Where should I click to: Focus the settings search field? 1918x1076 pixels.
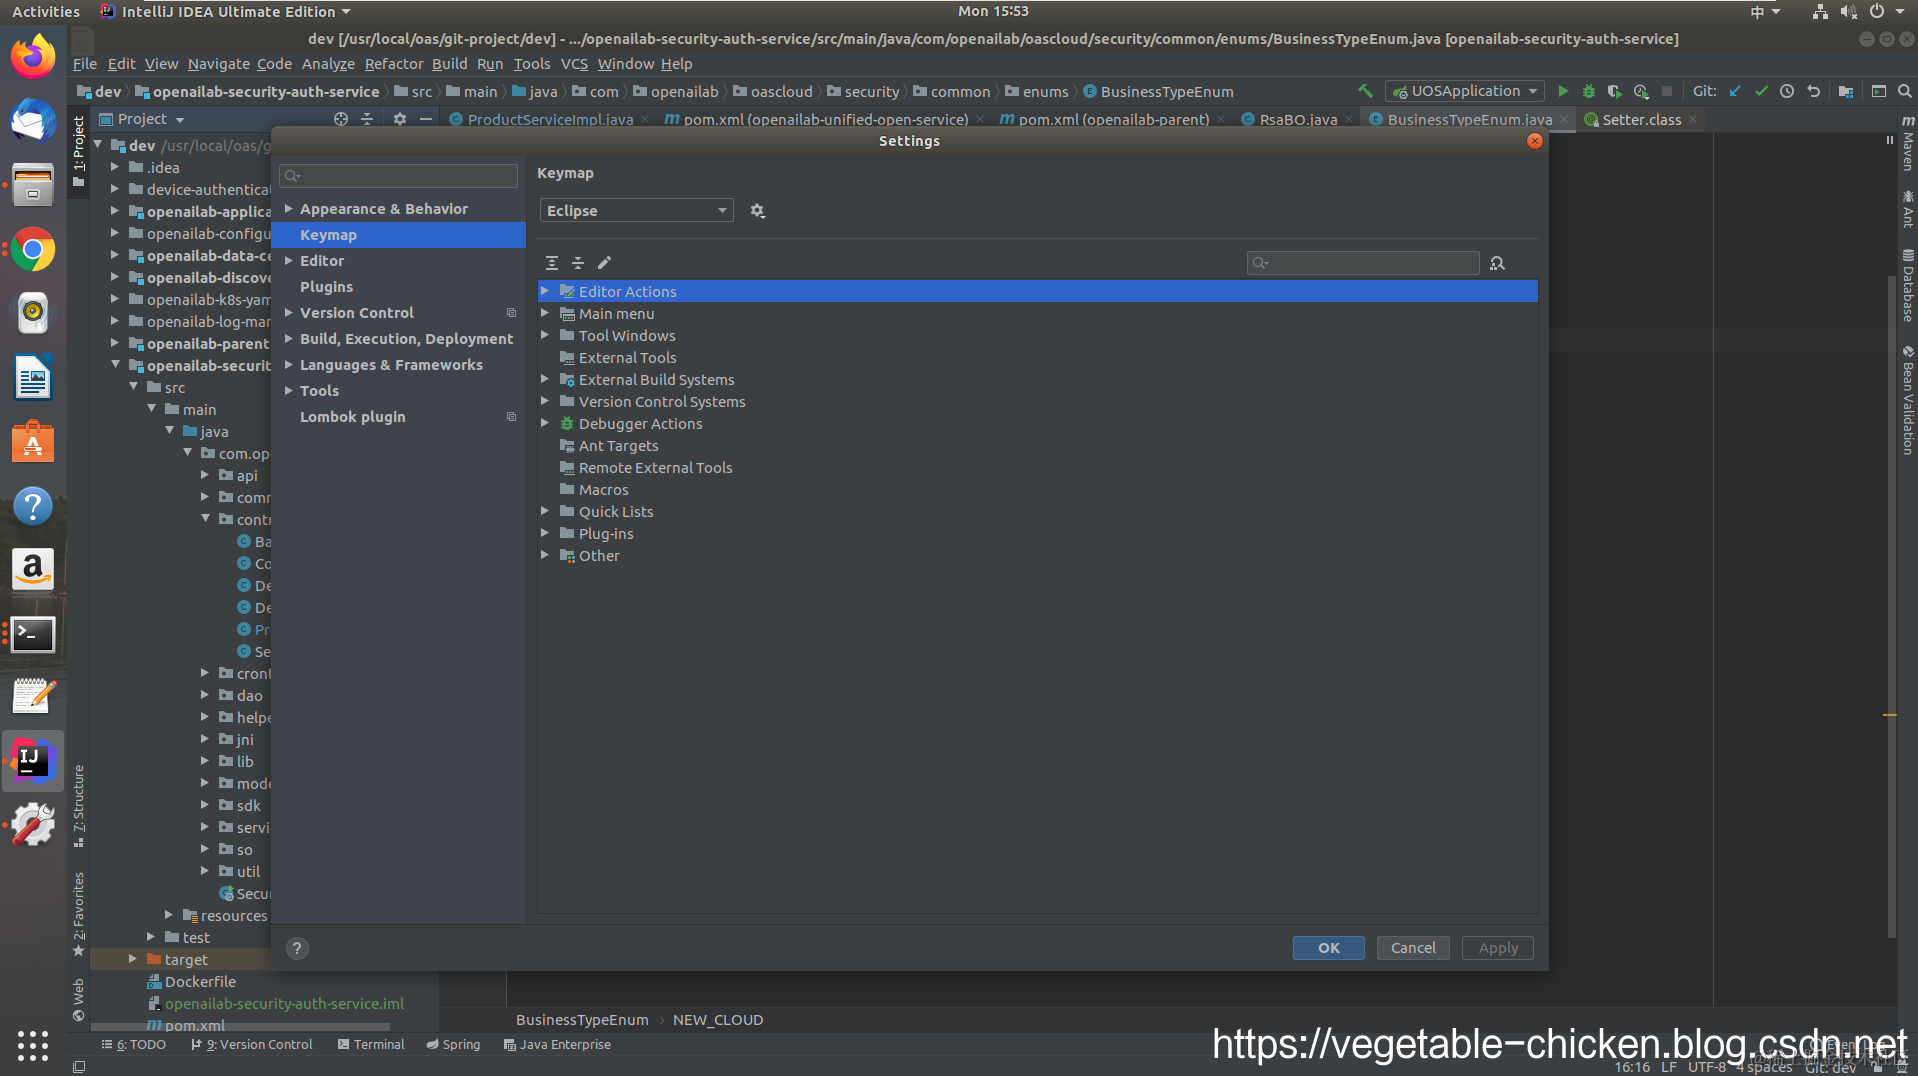[399, 176]
